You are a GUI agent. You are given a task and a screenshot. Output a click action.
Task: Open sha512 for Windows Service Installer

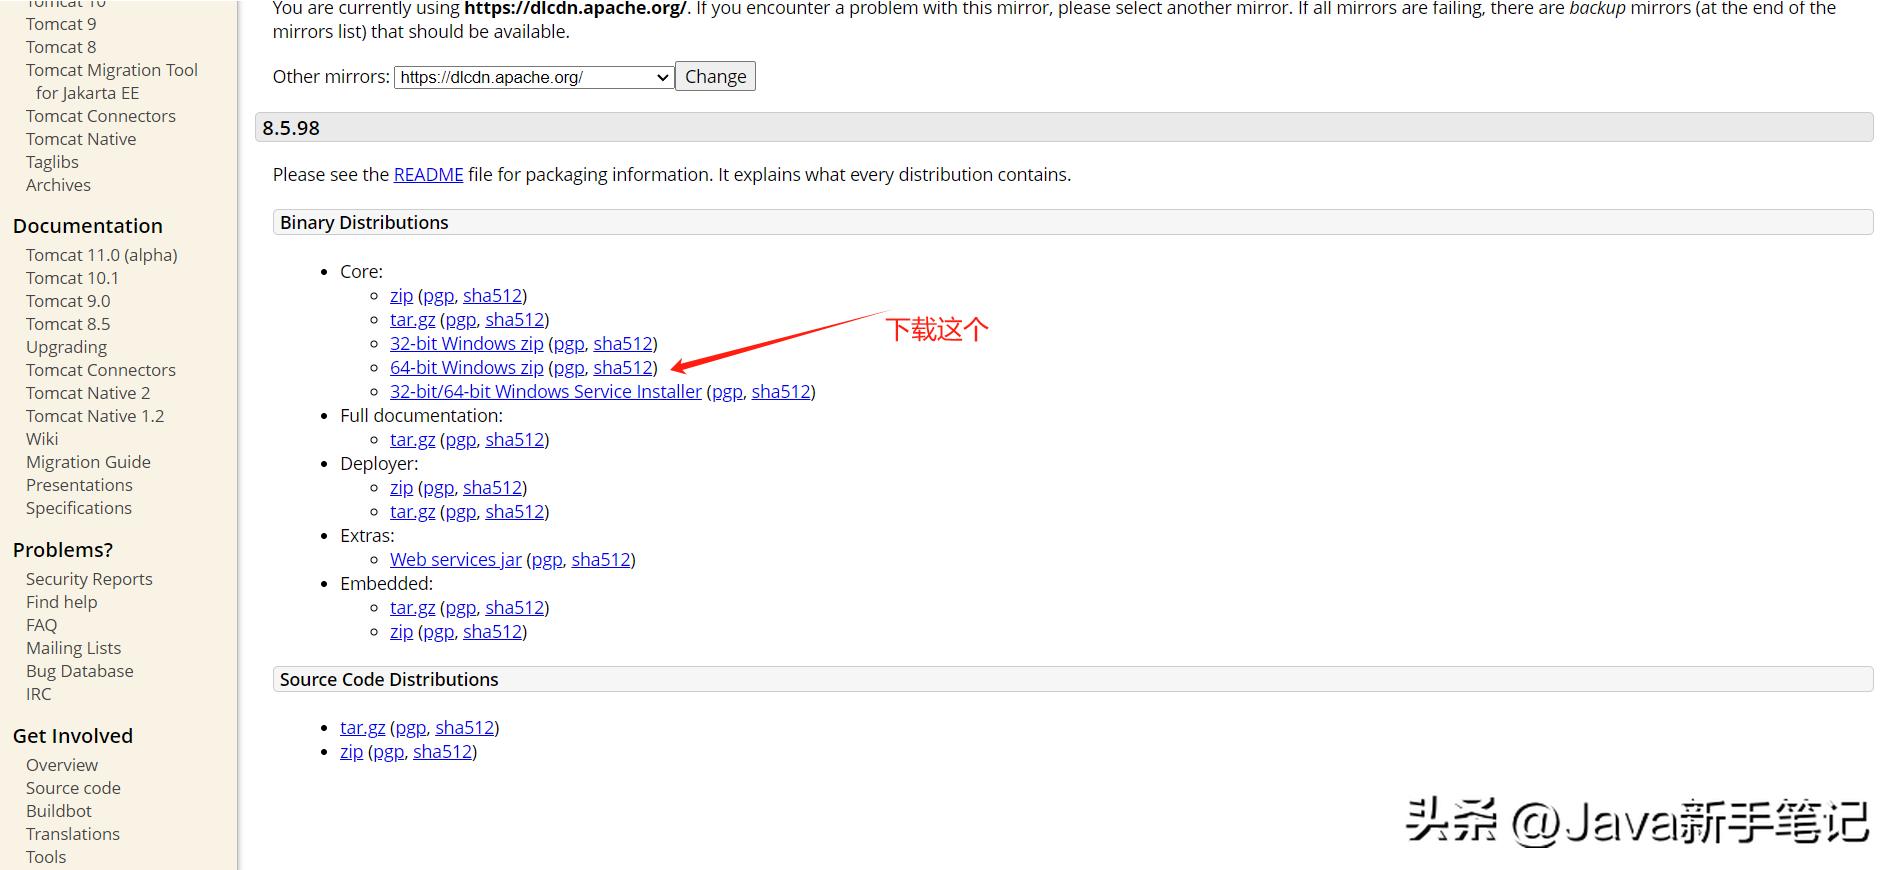point(781,392)
